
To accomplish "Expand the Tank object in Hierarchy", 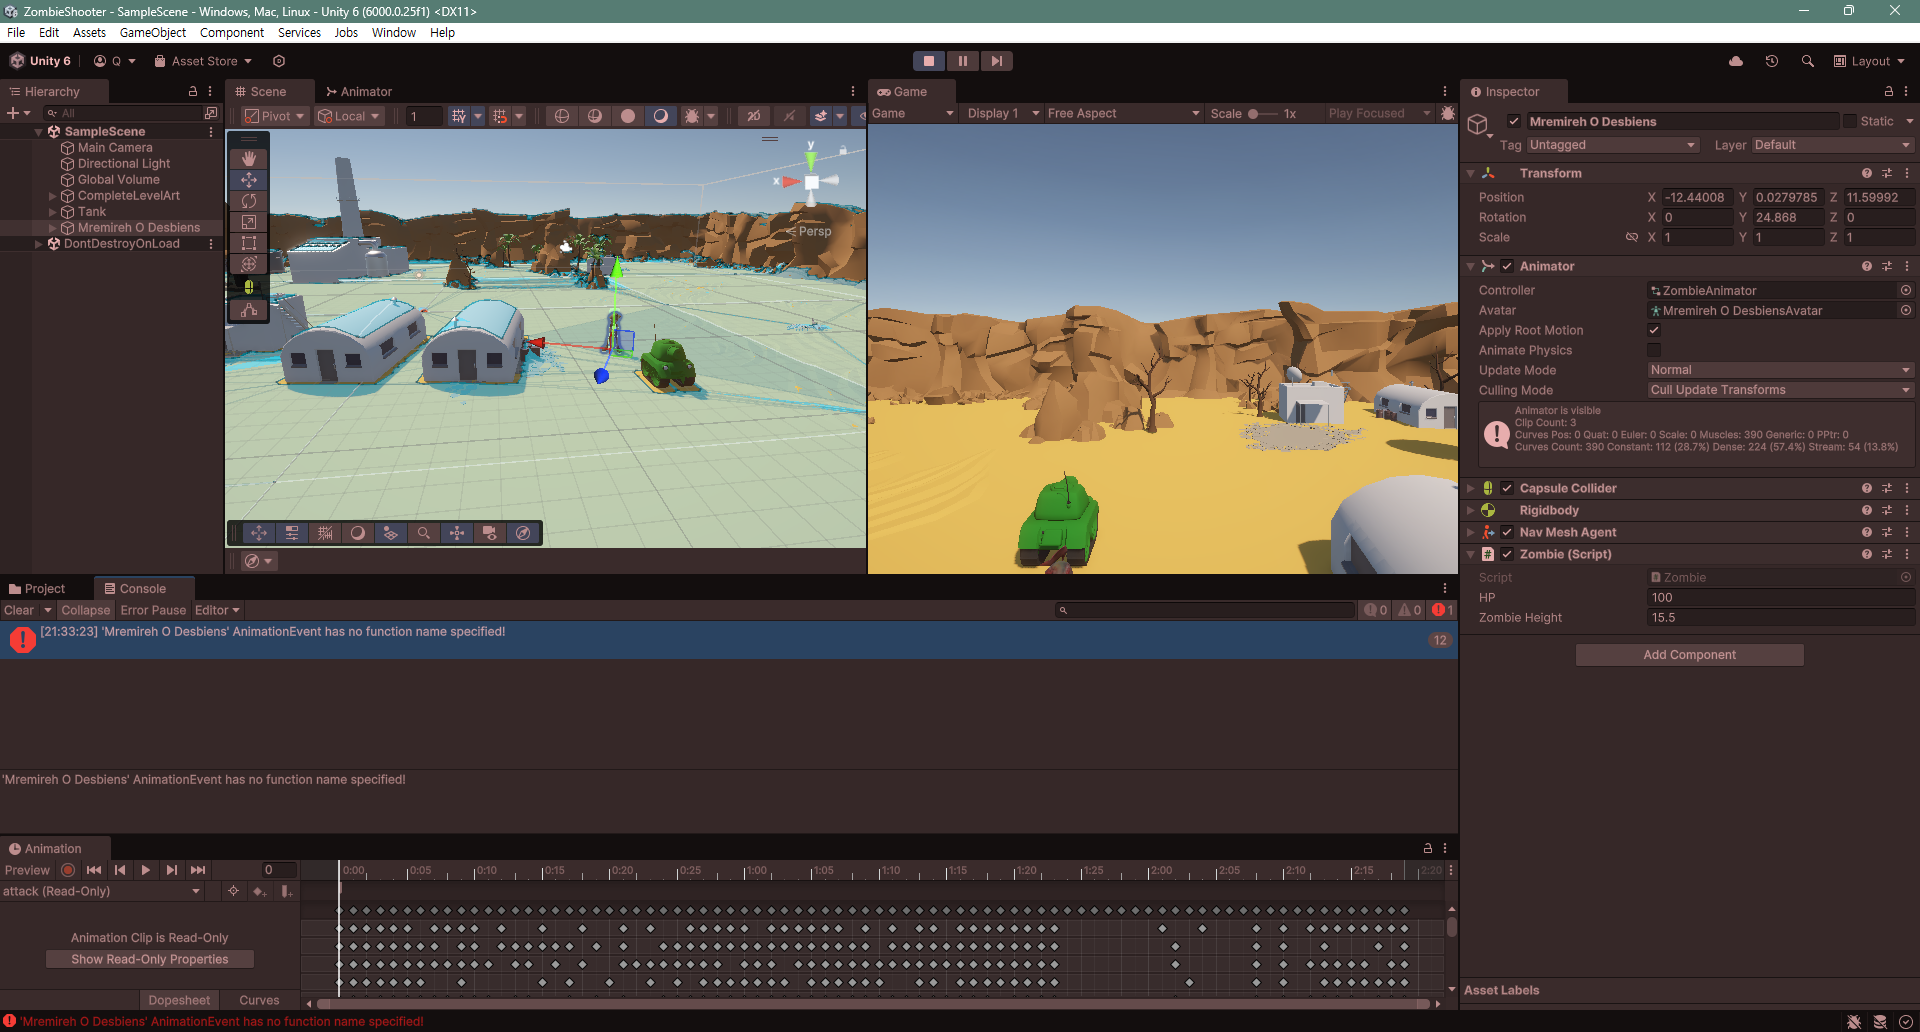I will pyautogui.click(x=53, y=212).
